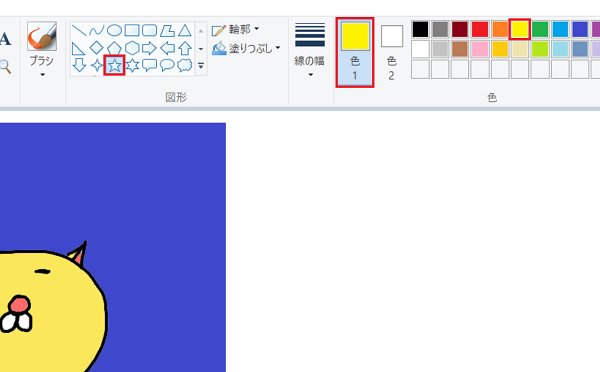The height and width of the screenshot is (372, 600).
Task: Pick the red color swatch
Action: pyautogui.click(x=480, y=29)
